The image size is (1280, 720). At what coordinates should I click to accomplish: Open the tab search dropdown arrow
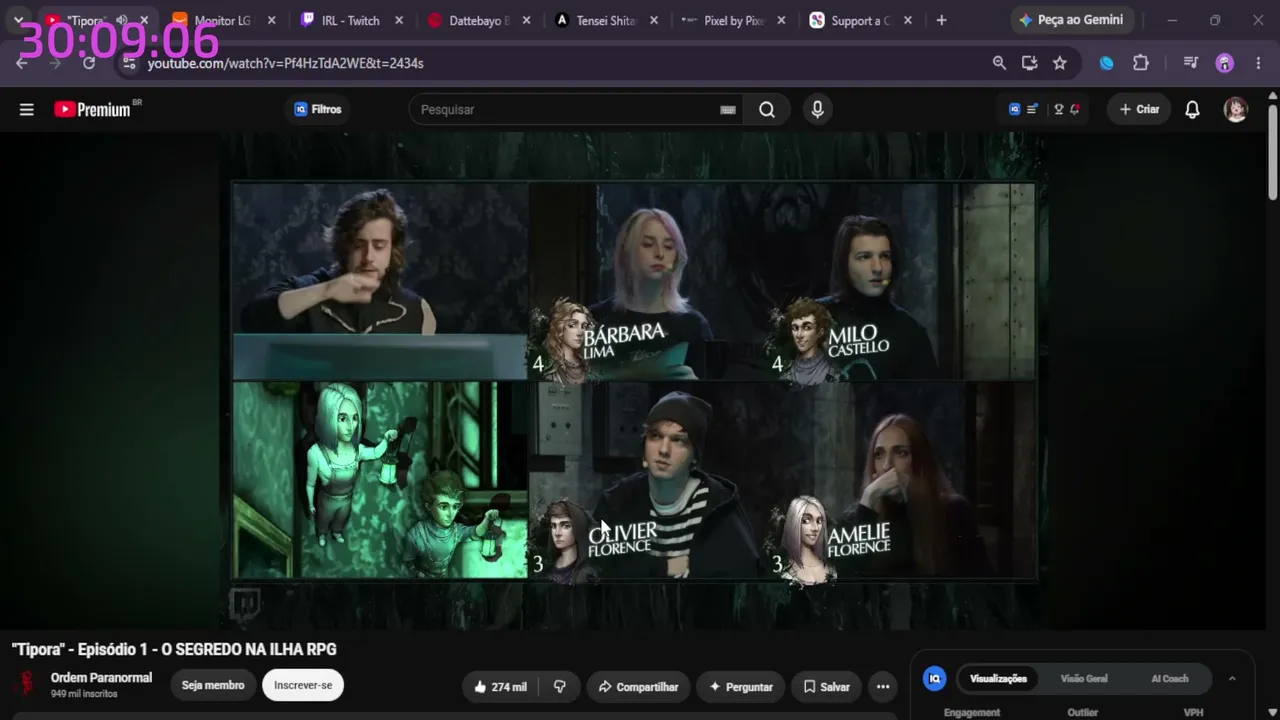point(18,20)
